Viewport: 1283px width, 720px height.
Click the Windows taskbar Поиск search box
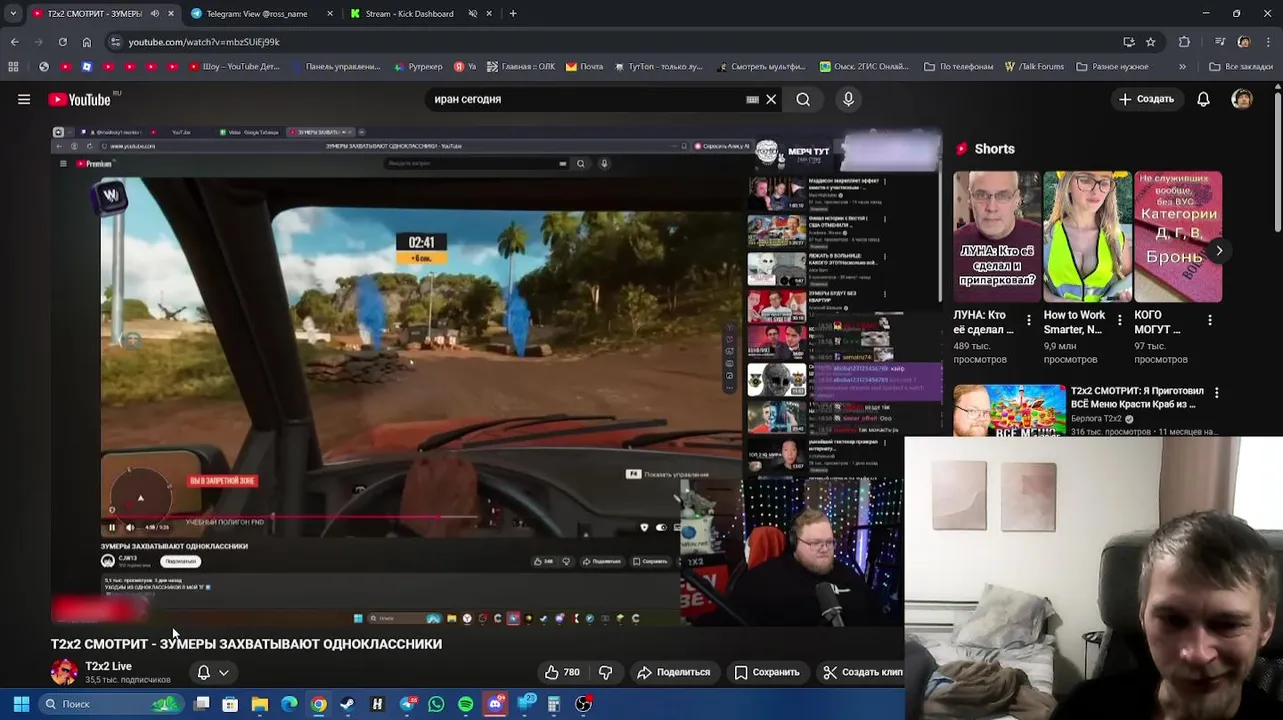111,704
